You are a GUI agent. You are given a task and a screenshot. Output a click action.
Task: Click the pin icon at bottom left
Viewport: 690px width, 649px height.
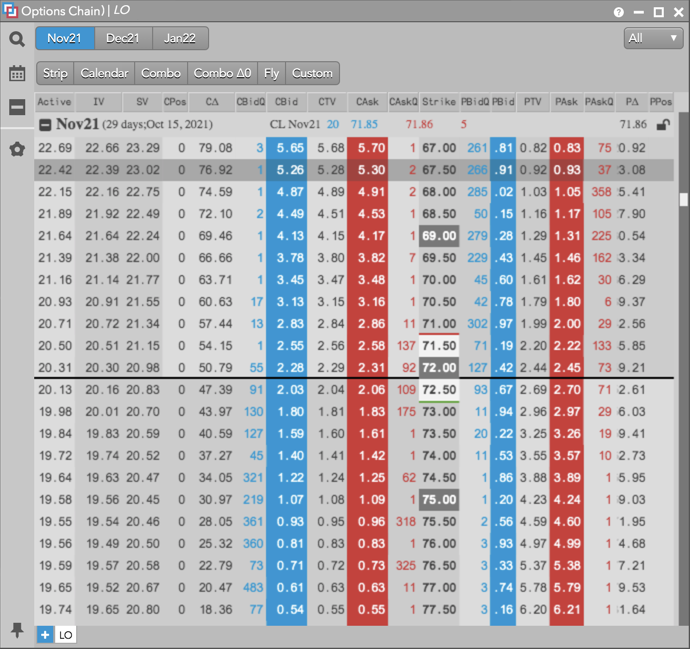pyautogui.click(x=17, y=629)
